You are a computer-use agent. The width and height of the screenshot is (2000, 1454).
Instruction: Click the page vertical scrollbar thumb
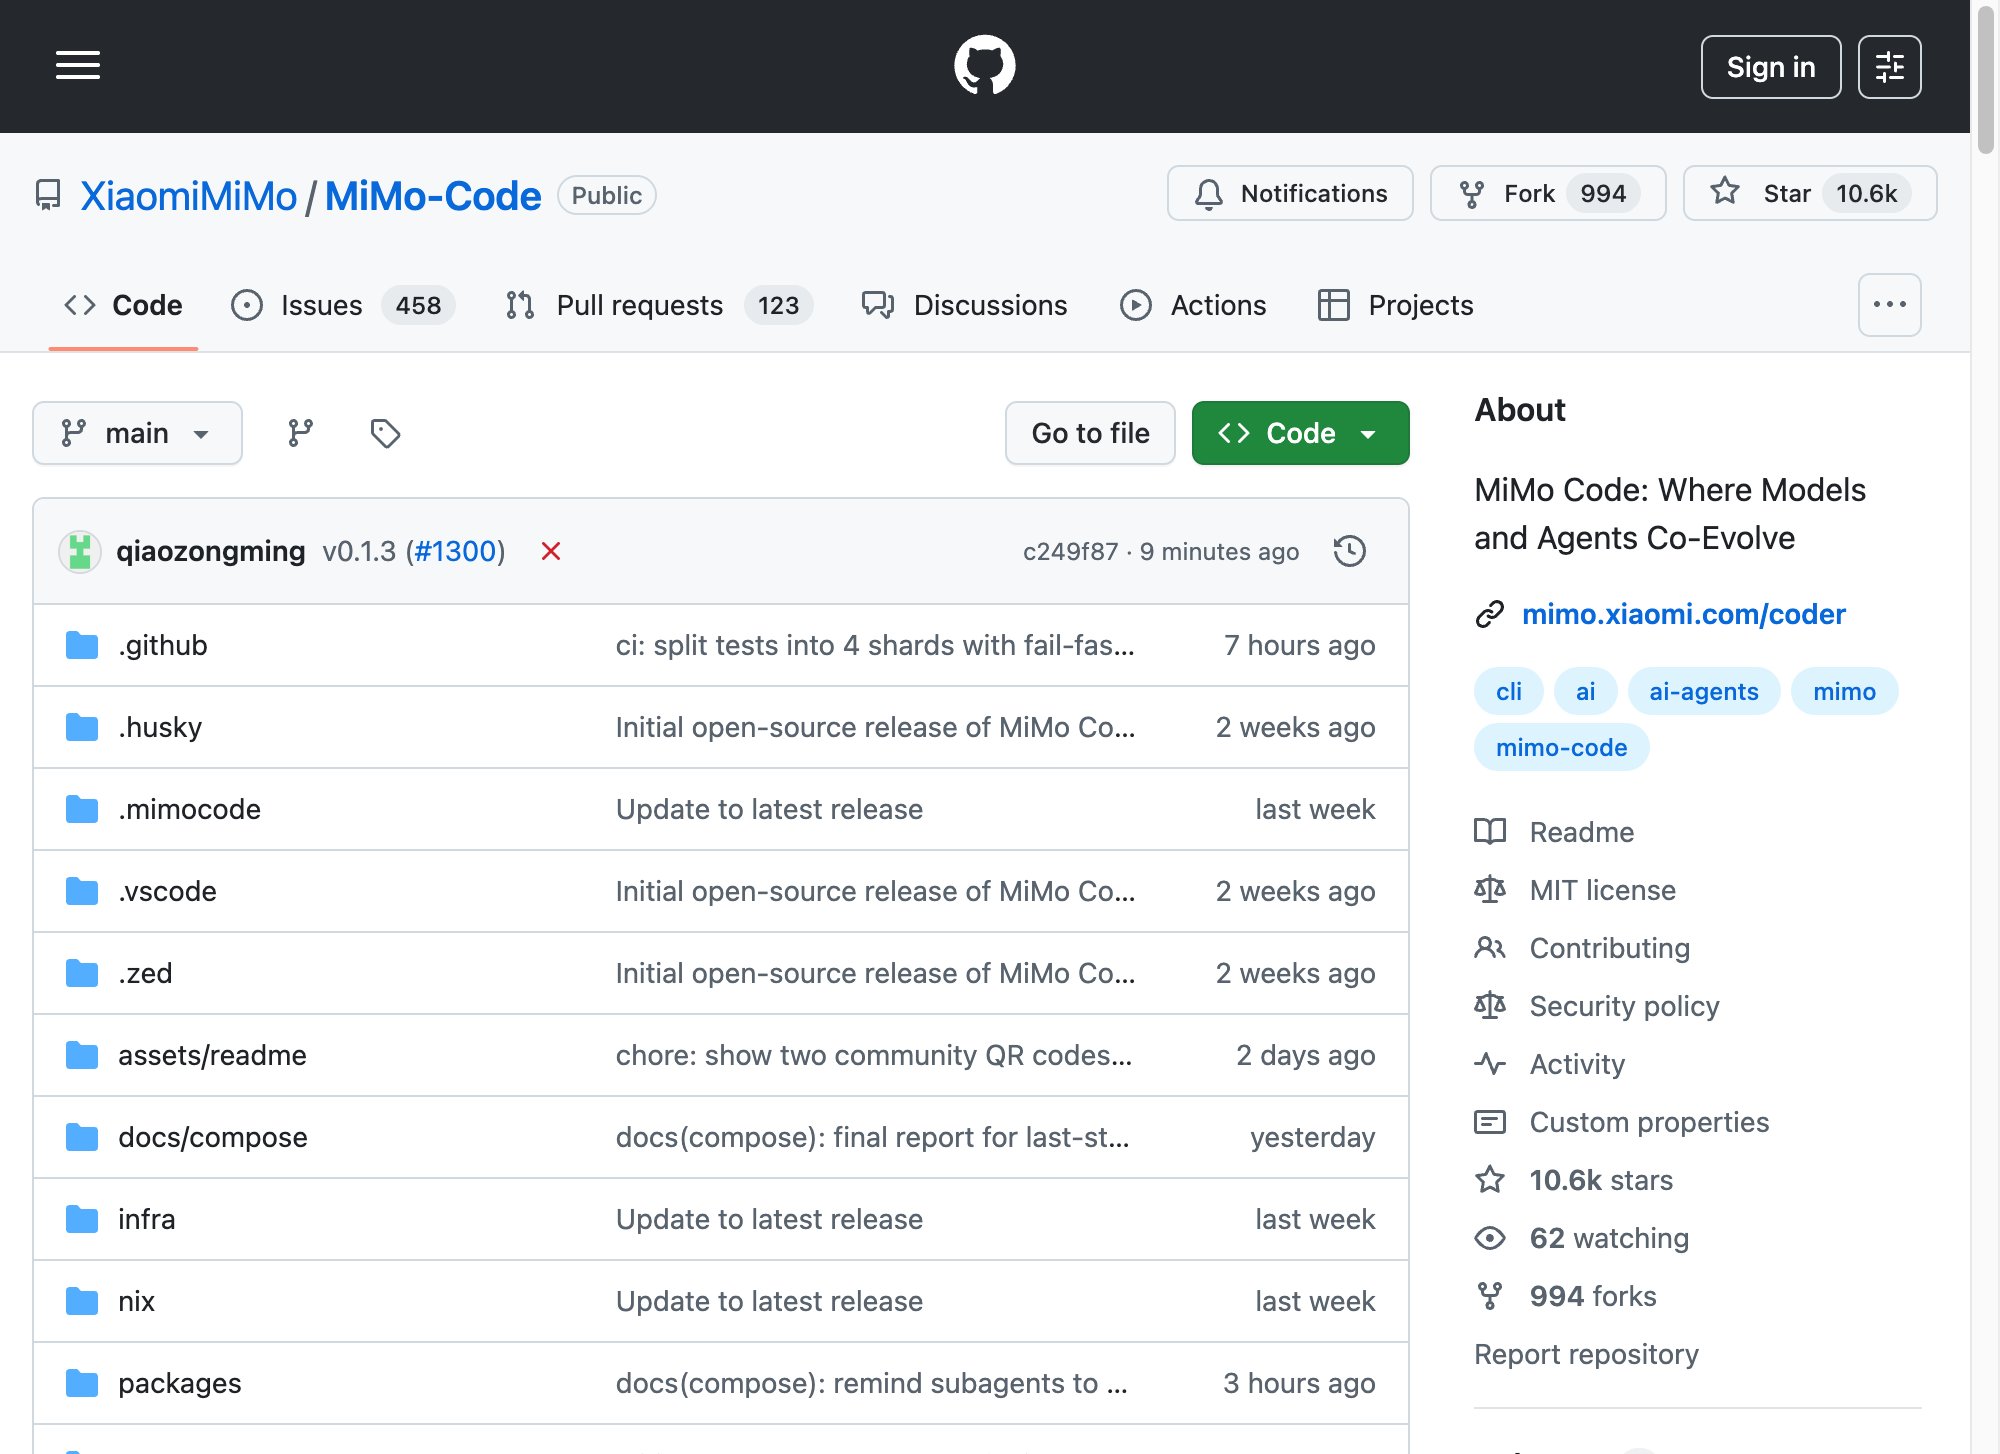point(1985,78)
